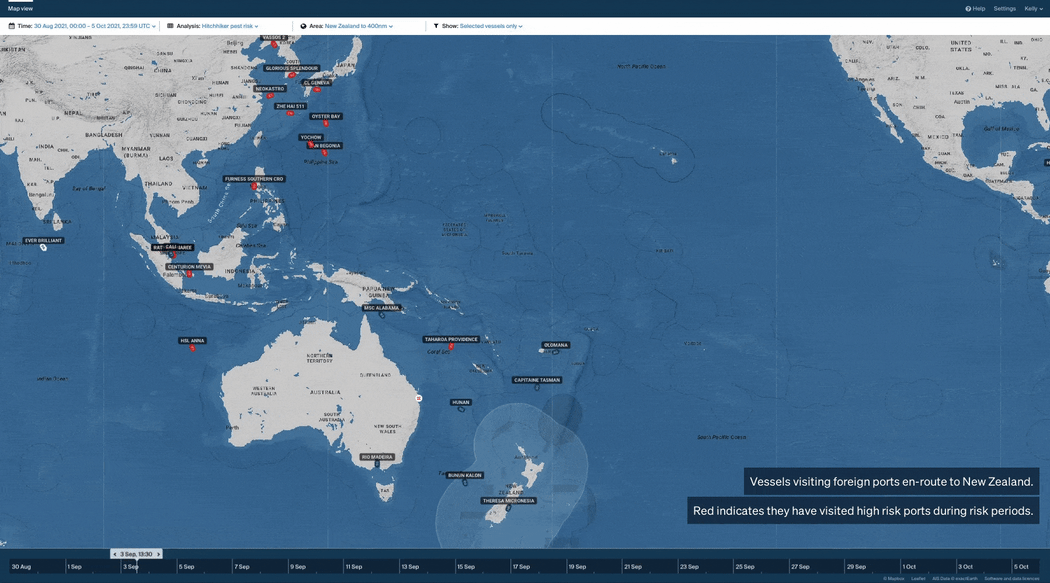Image resolution: width=1050 pixels, height=583 pixels.
Task: Click the globe icon beside Area
Action: 303,26
